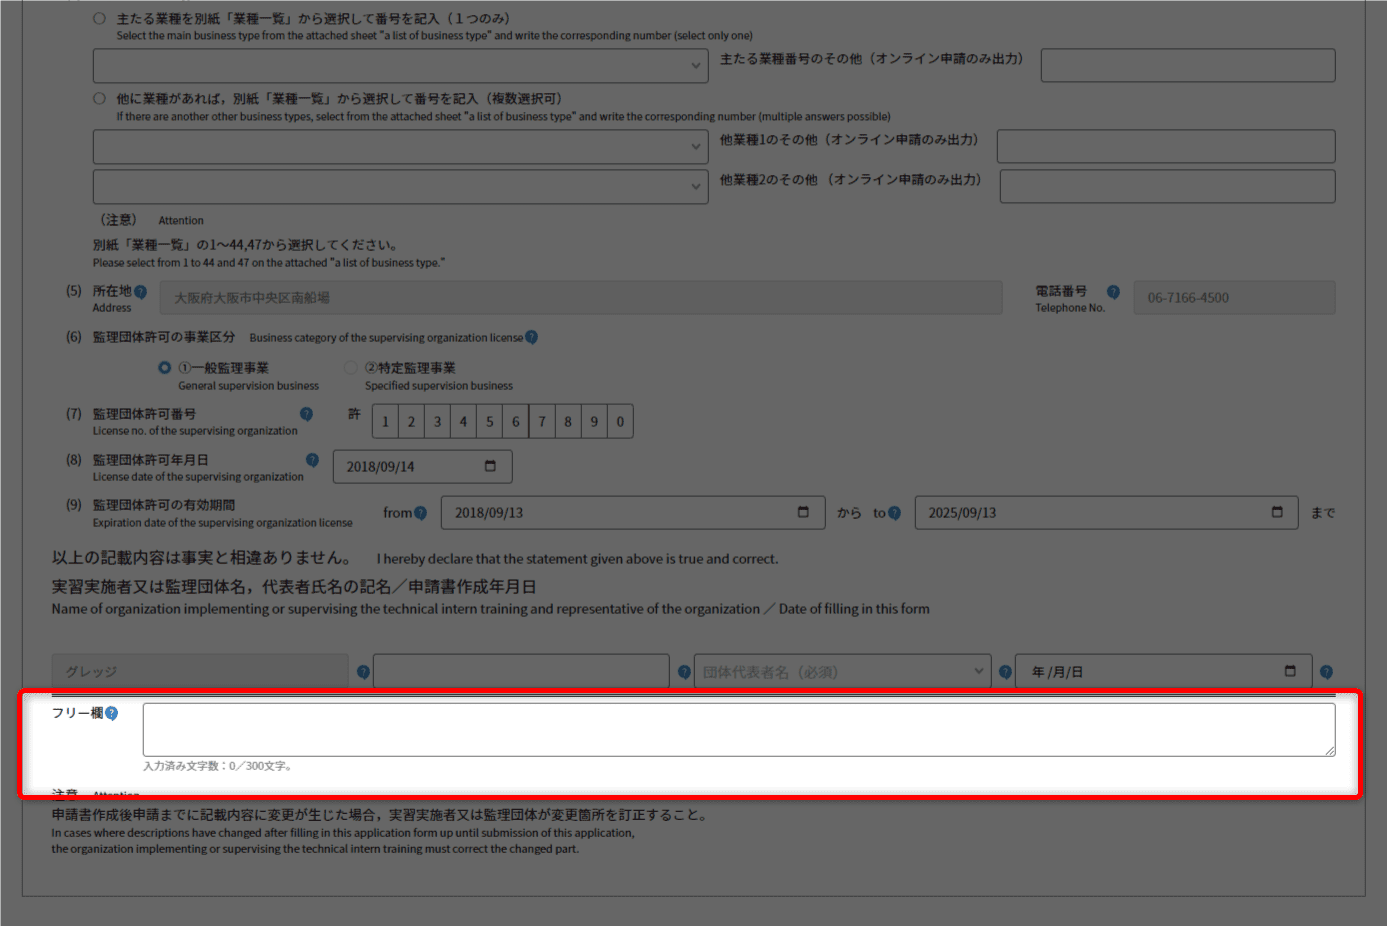
Task: Select the 他に業種があれば other business types radio
Action: click(x=99, y=98)
